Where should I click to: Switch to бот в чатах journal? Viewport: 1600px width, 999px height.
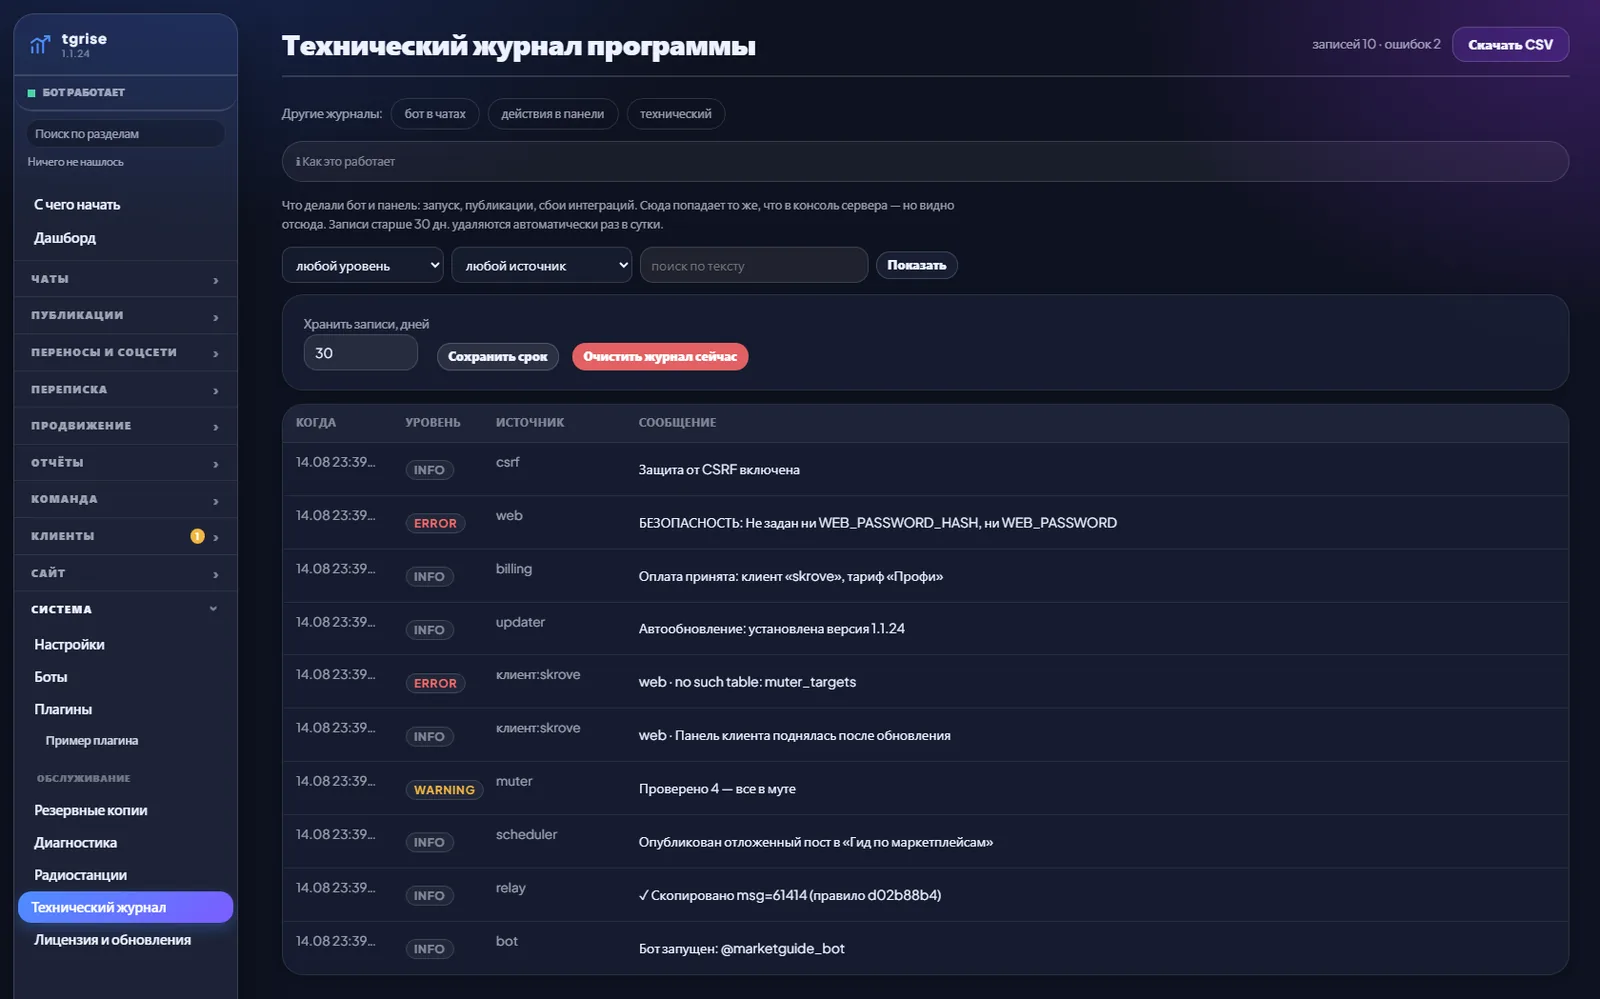pyautogui.click(x=435, y=114)
